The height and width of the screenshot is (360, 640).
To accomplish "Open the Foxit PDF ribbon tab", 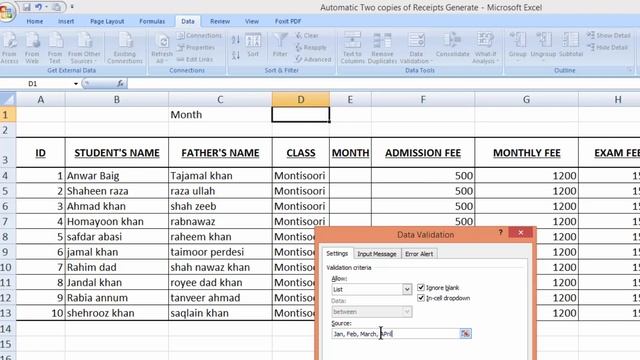I will pos(288,21).
